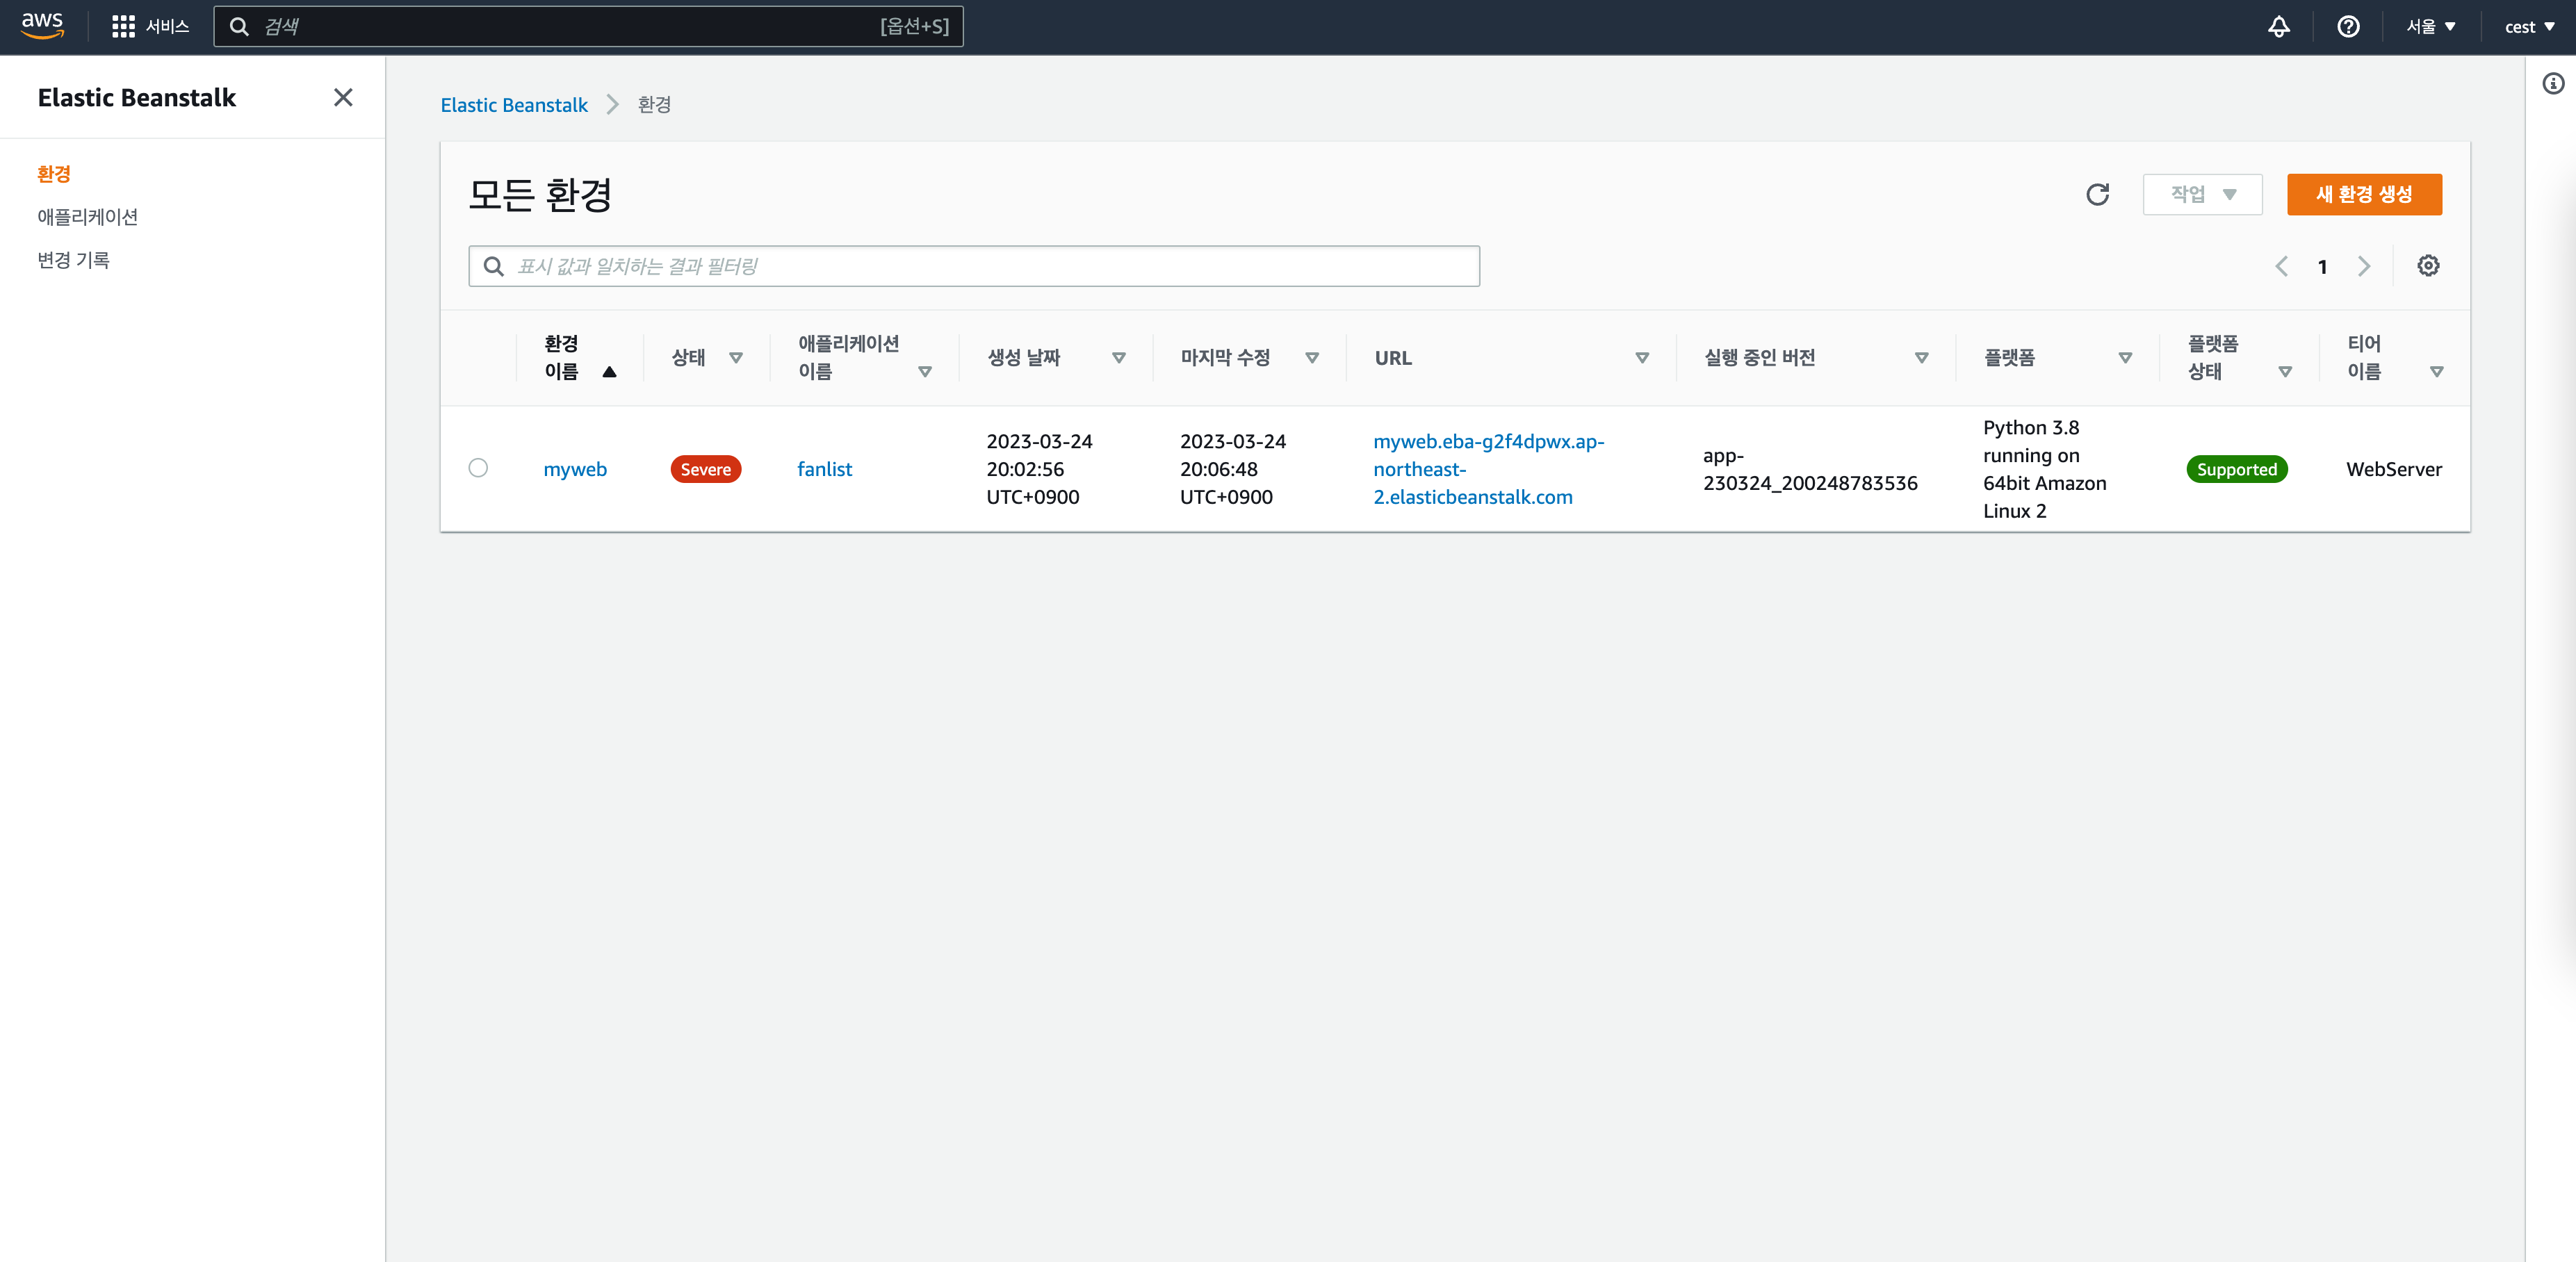Open the help question mark menu
The image size is (2576, 1262).
tap(2348, 27)
